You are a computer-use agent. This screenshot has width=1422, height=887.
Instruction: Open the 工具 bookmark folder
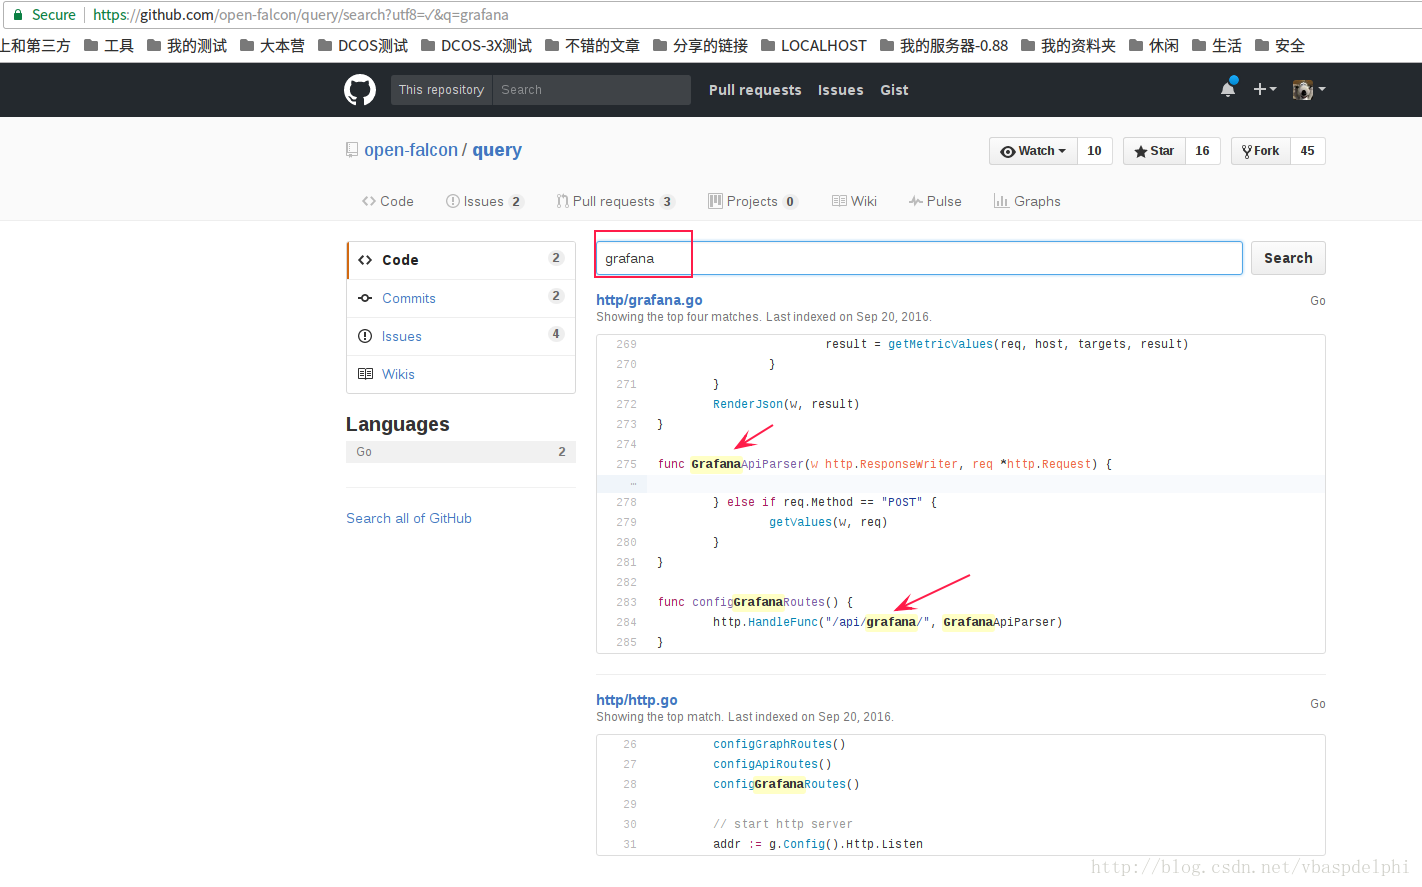pos(109,46)
